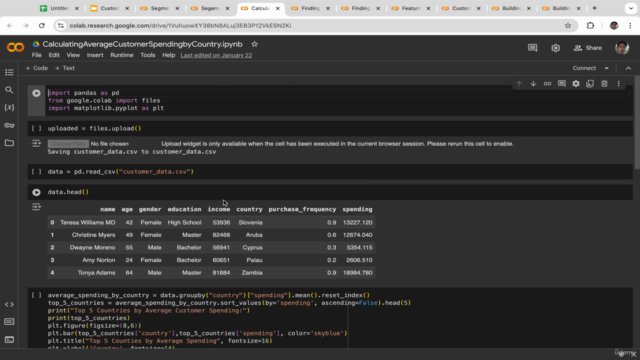Click the 'Teresa Williams MD' cell
Image resolution: width=640 pixels, height=360 pixels.
click(88, 222)
